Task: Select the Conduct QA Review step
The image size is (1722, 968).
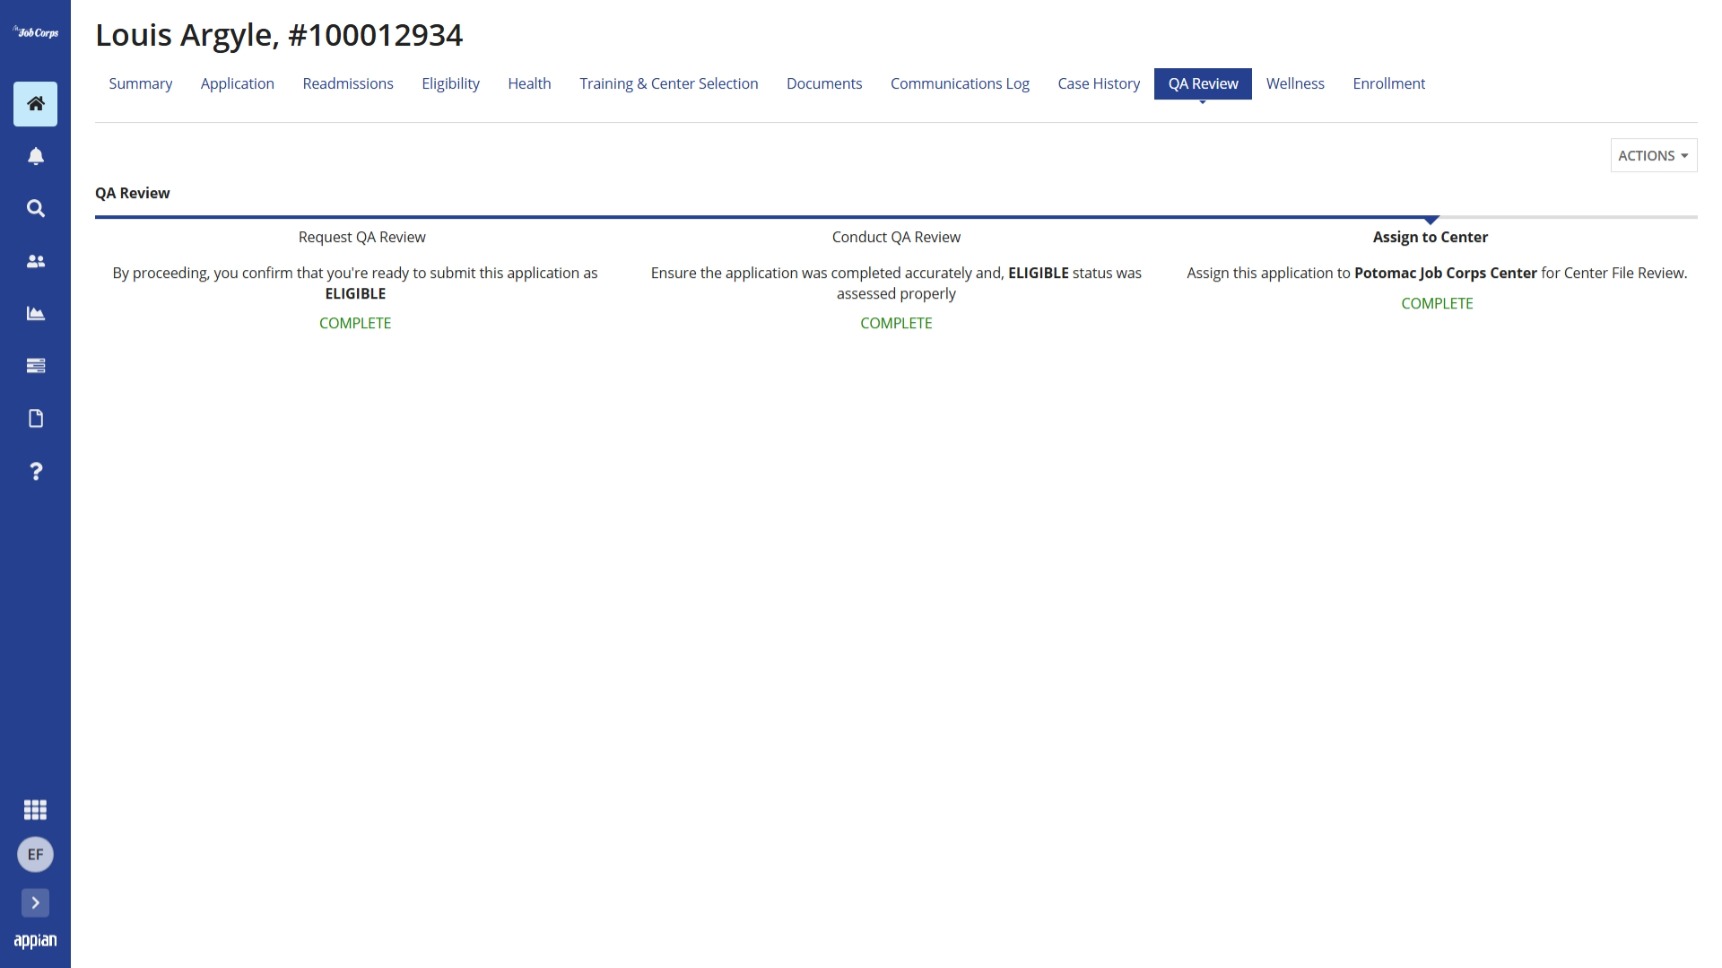Action: [896, 237]
